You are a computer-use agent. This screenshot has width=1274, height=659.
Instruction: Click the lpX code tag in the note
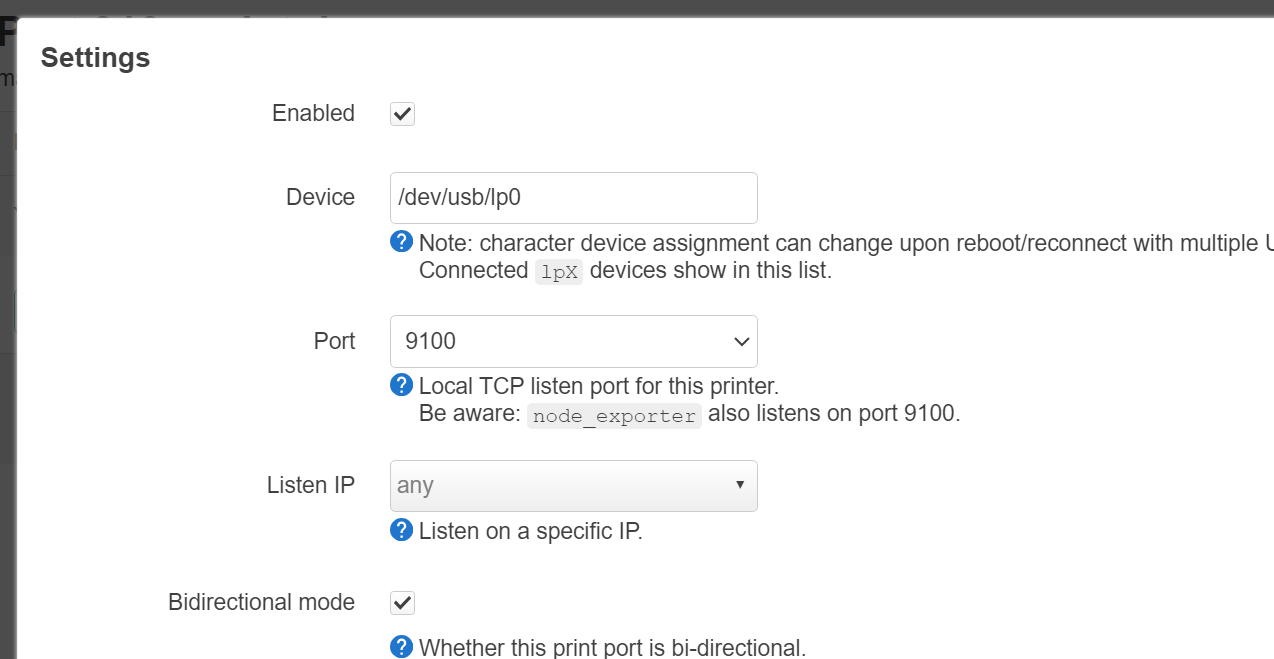click(559, 272)
